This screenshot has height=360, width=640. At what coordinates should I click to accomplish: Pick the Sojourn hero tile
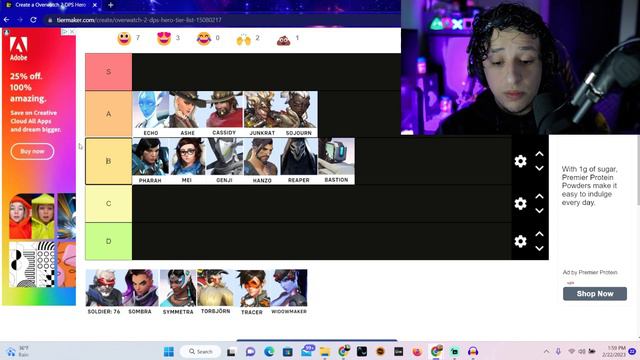click(x=299, y=114)
